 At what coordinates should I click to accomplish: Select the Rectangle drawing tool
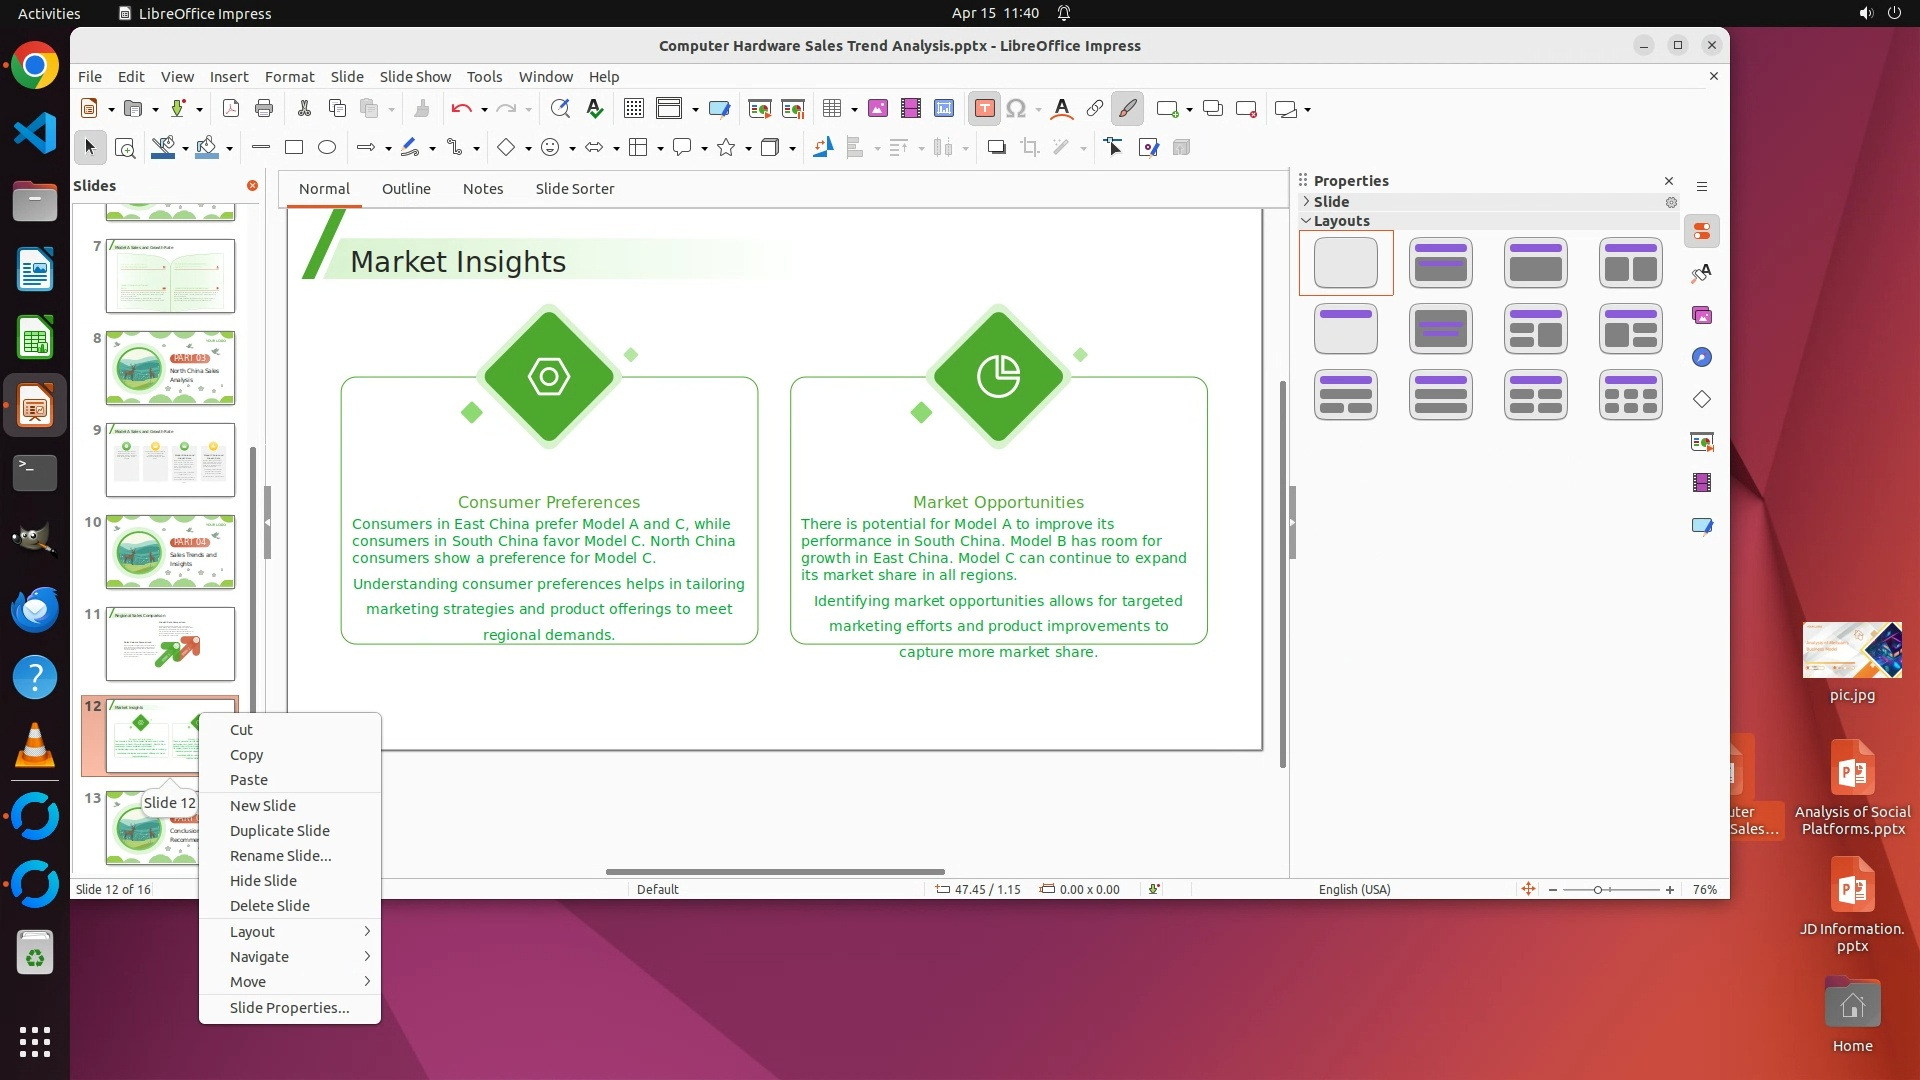(x=294, y=148)
